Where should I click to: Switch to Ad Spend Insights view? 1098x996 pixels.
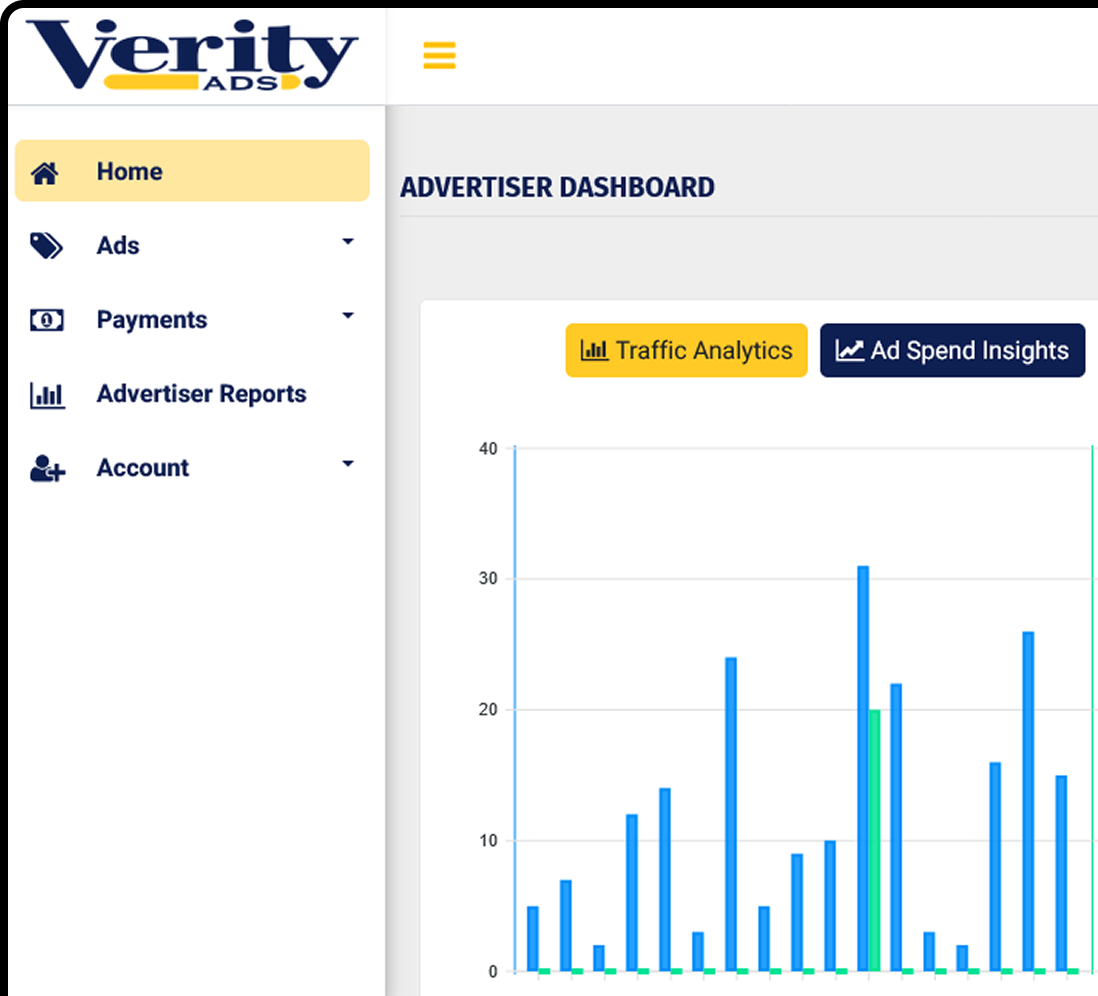coord(952,351)
